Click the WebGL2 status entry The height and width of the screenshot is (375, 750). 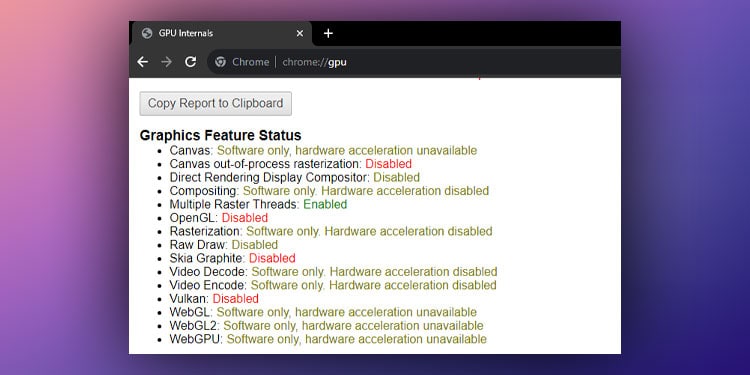[327, 326]
